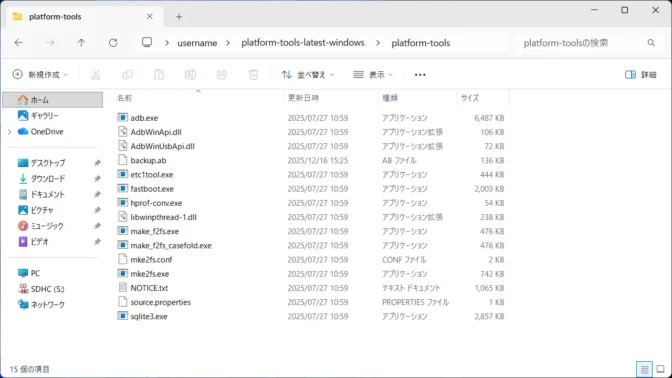
Task: Unpin Pictures from quick access
Action: [x=97, y=210]
